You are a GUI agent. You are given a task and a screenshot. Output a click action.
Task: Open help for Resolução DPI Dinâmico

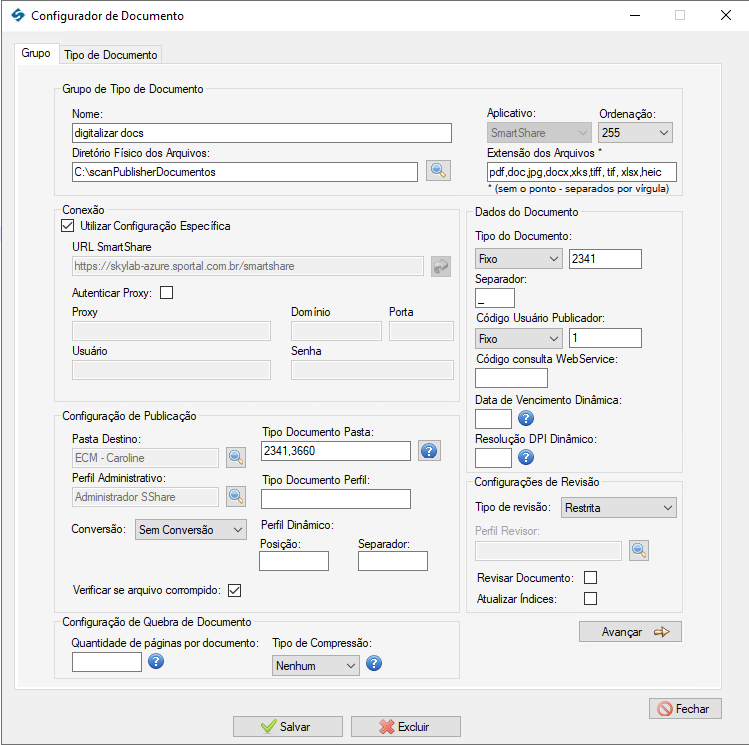(x=526, y=458)
